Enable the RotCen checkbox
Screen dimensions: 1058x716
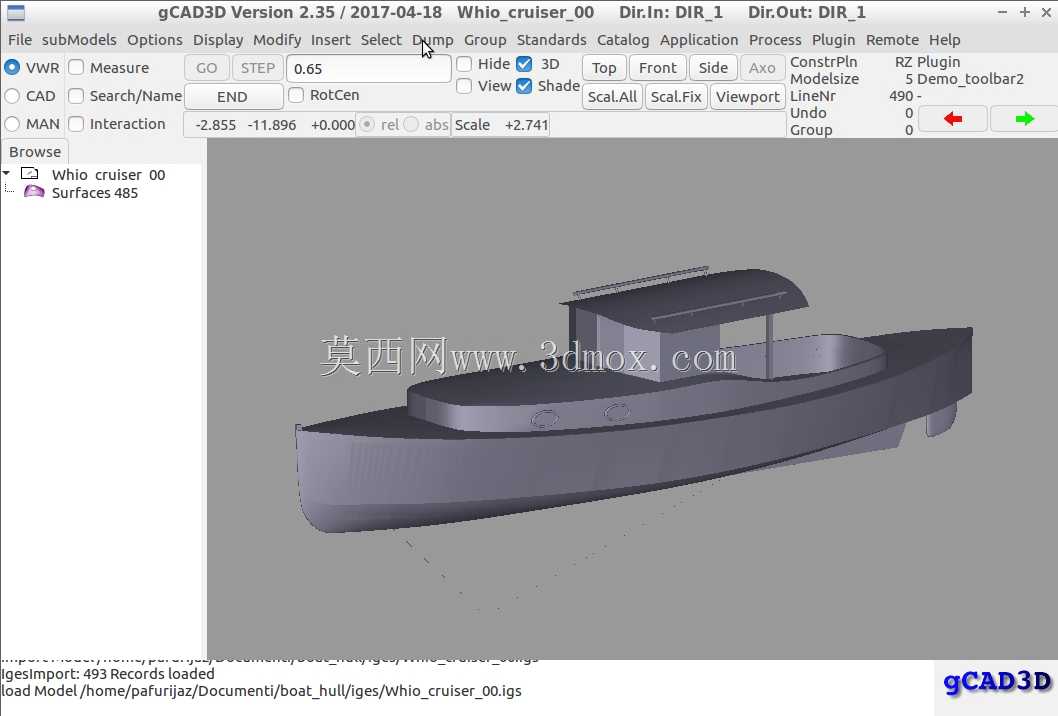point(296,95)
